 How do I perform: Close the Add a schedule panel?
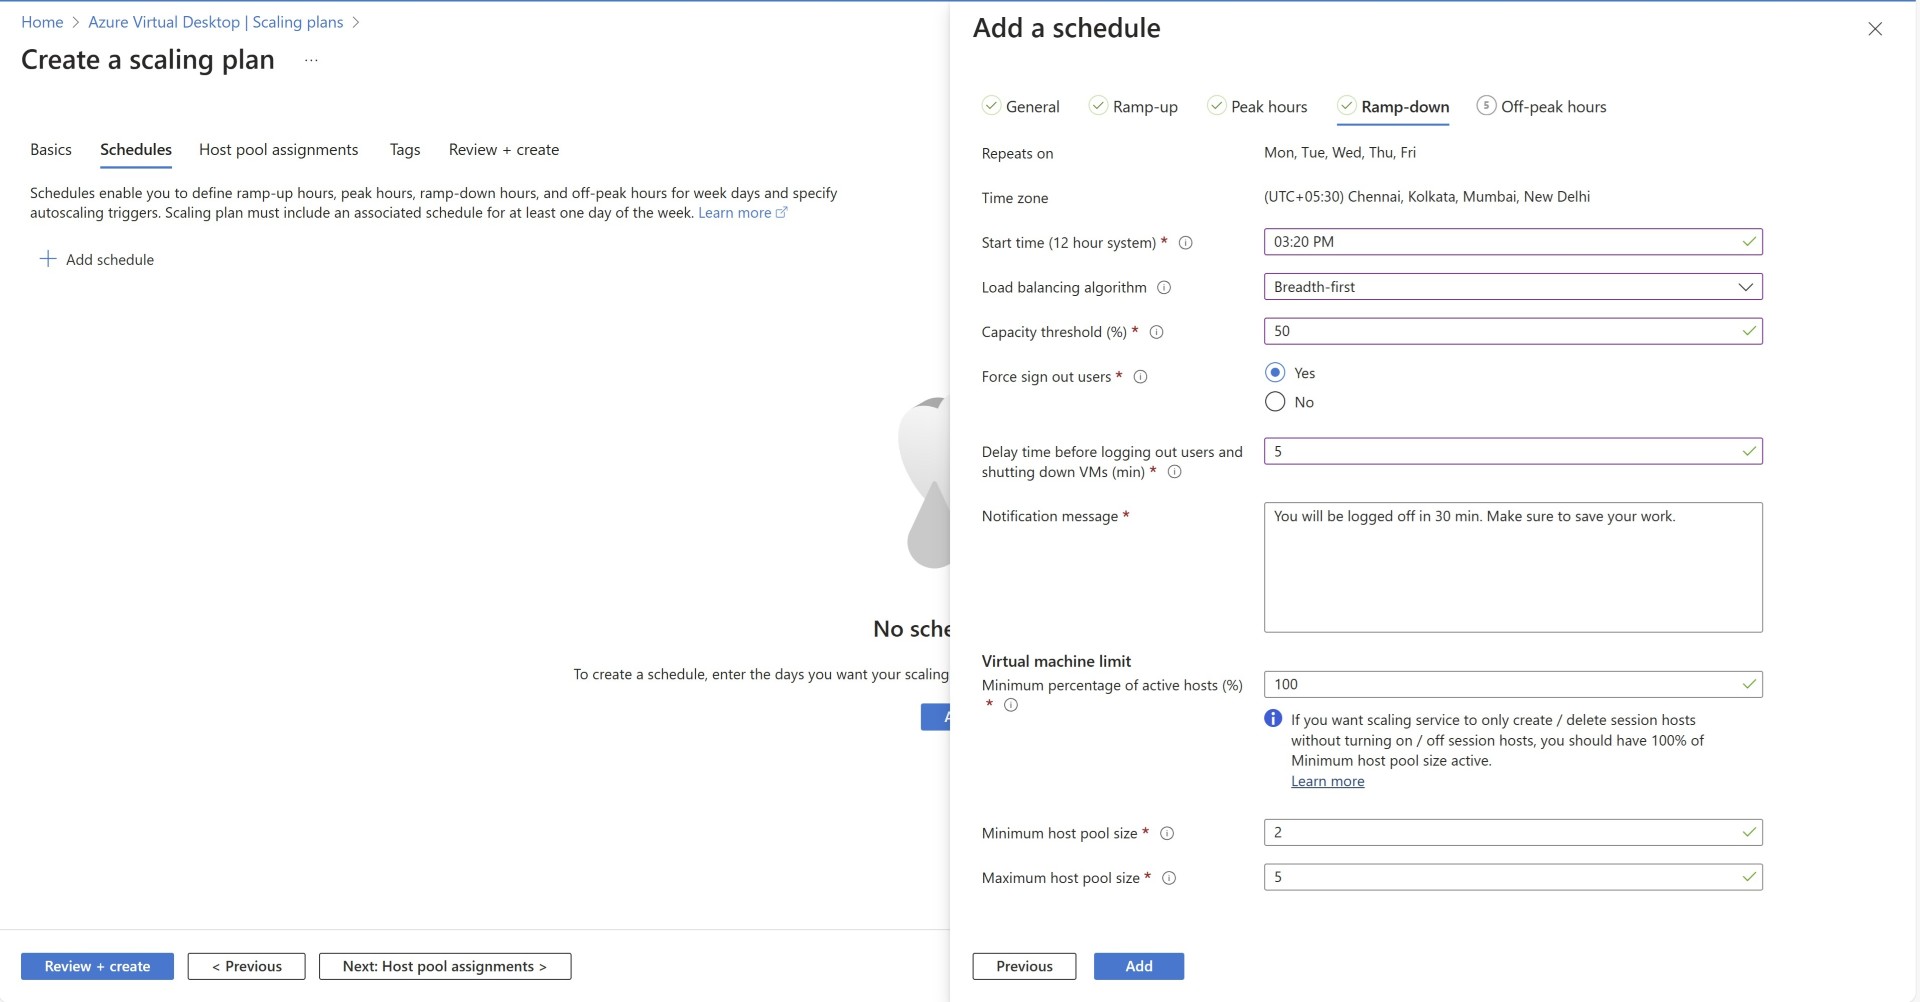tap(1875, 29)
